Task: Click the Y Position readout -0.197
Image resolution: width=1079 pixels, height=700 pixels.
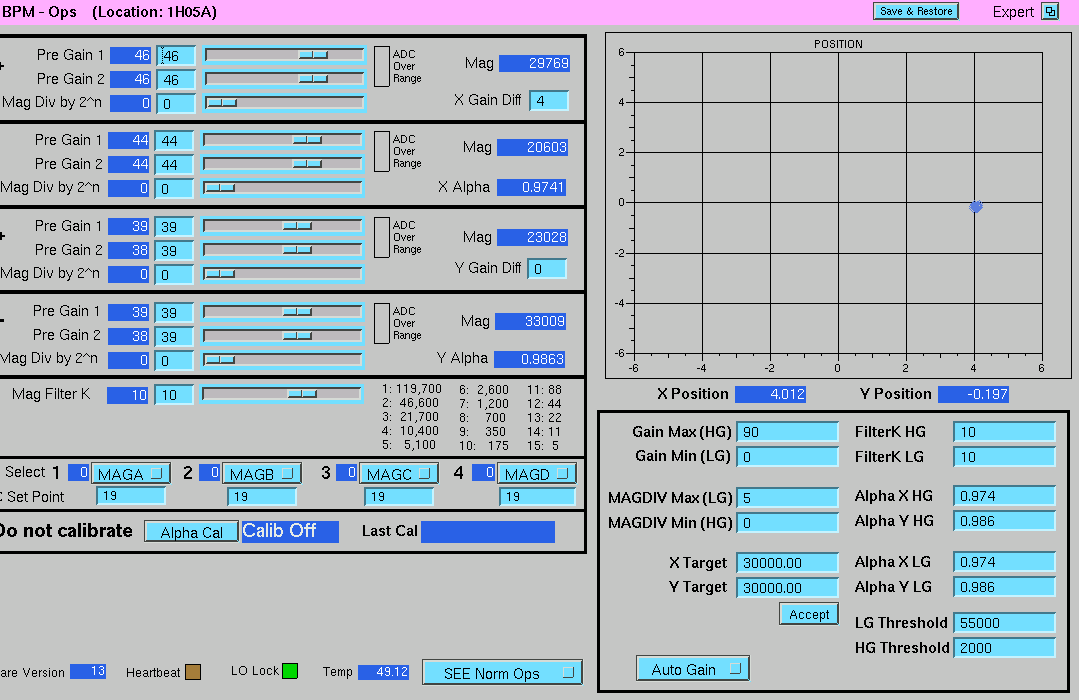Action: coord(973,394)
